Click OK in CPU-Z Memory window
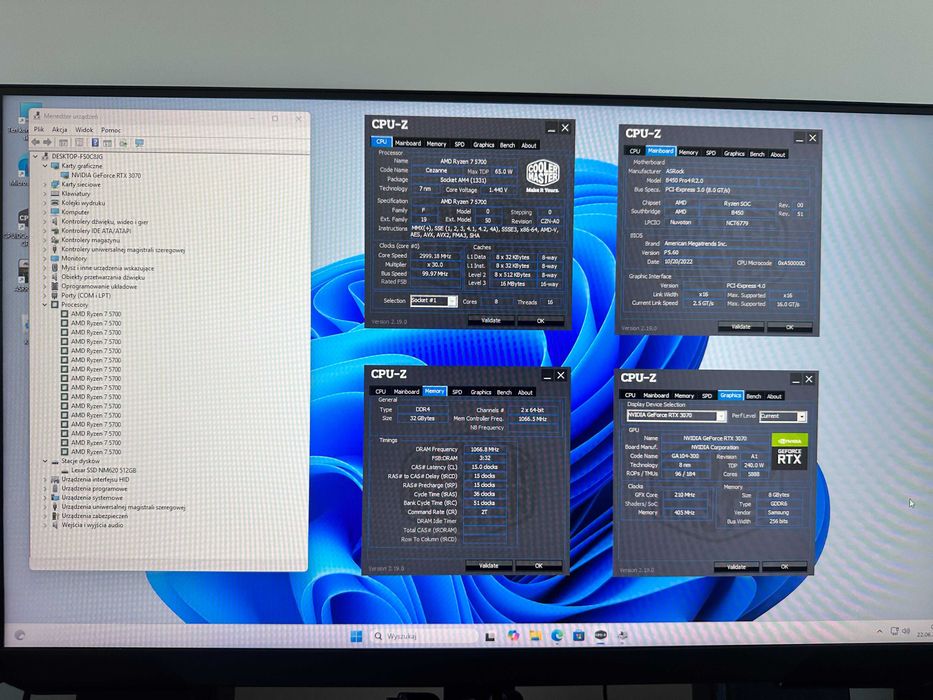Screen dimensions: 933x700 pyautogui.click(x=538, y=566)
